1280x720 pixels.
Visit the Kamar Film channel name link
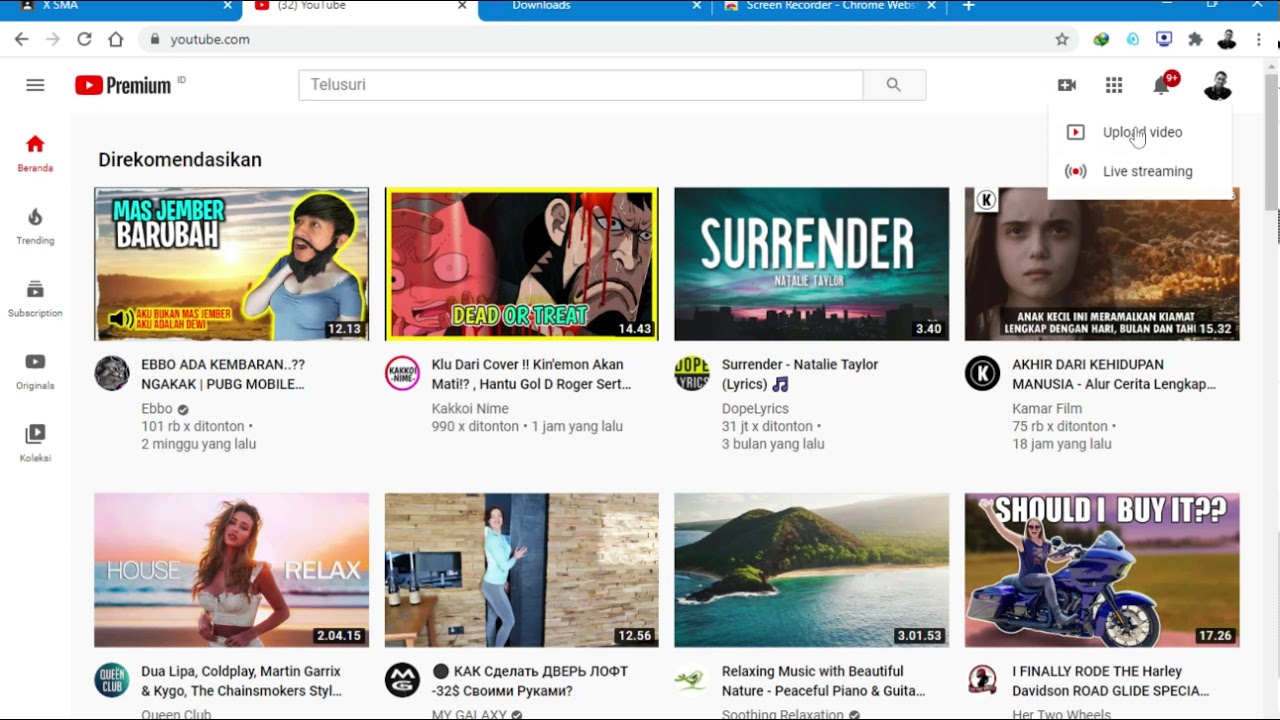click(1047, 408)
